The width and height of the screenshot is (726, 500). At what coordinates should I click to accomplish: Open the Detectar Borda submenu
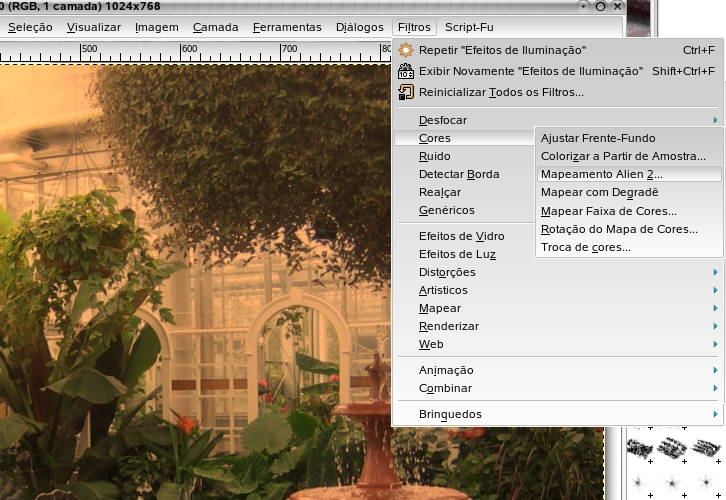point(464,174)
